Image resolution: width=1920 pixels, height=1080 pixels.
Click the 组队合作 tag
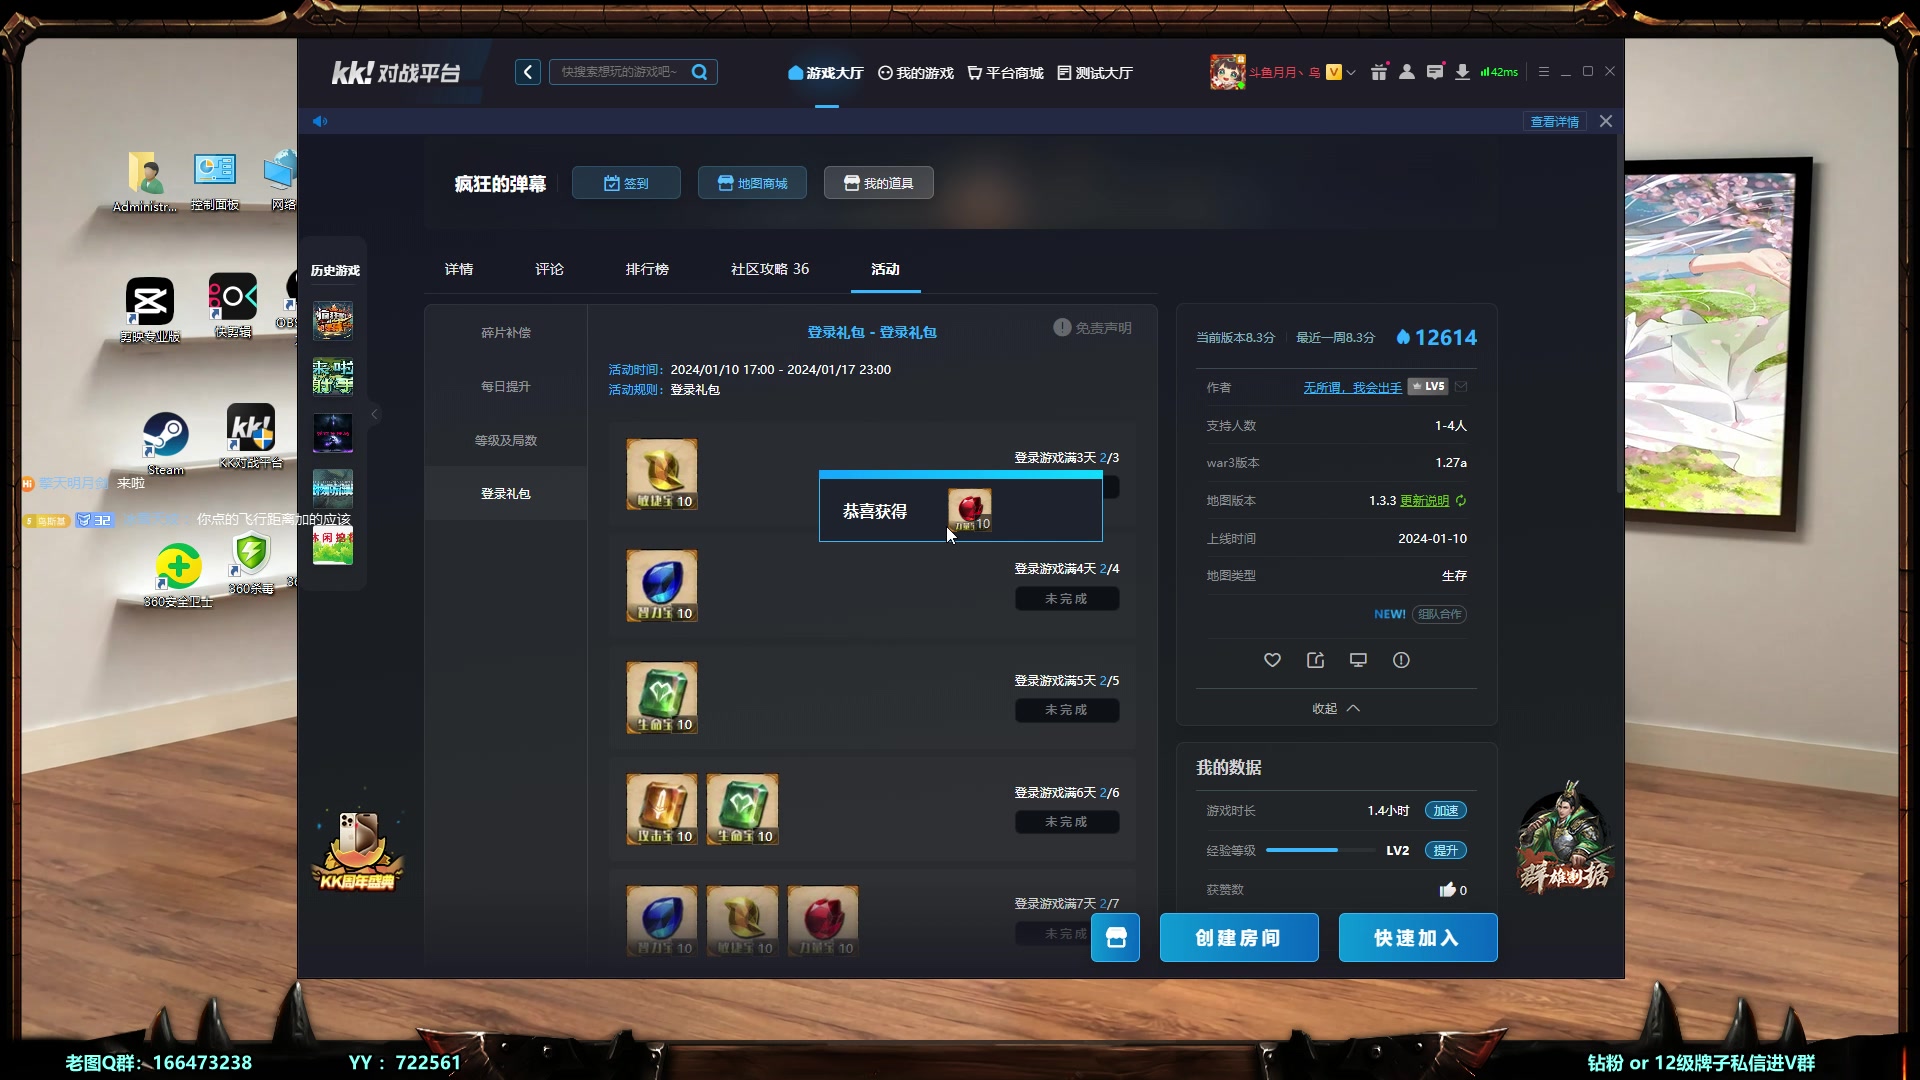pos(1440,614)
